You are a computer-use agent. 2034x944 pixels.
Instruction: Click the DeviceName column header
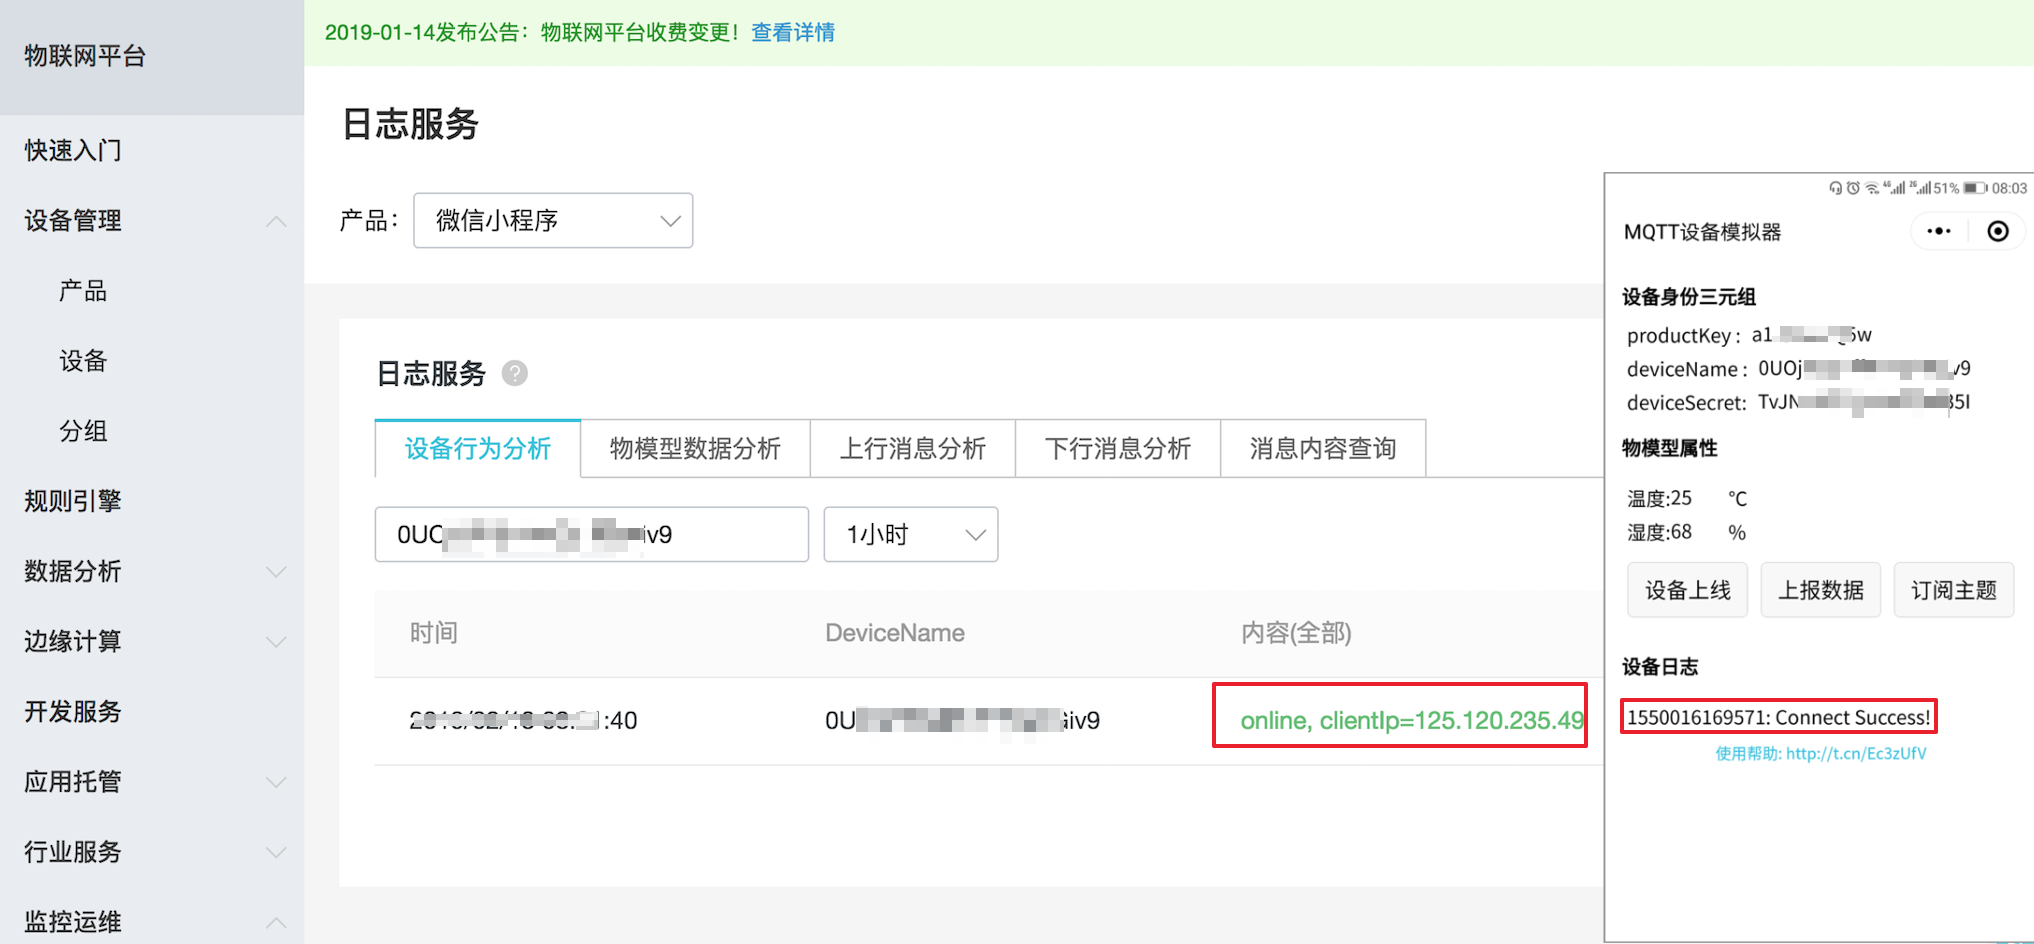pos(895,633)
